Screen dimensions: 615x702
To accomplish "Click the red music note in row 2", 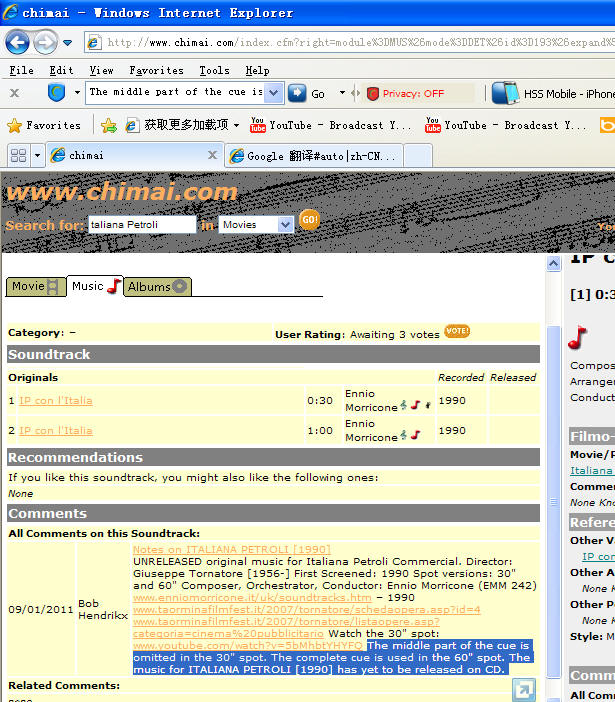I will coord(416,435).
